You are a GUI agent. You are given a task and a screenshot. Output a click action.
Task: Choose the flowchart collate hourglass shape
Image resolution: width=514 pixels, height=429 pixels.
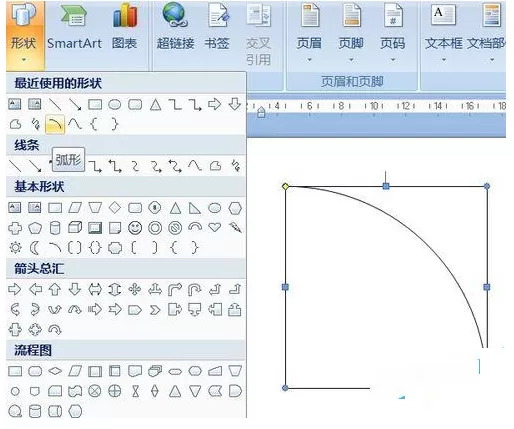tap(135, 391)
